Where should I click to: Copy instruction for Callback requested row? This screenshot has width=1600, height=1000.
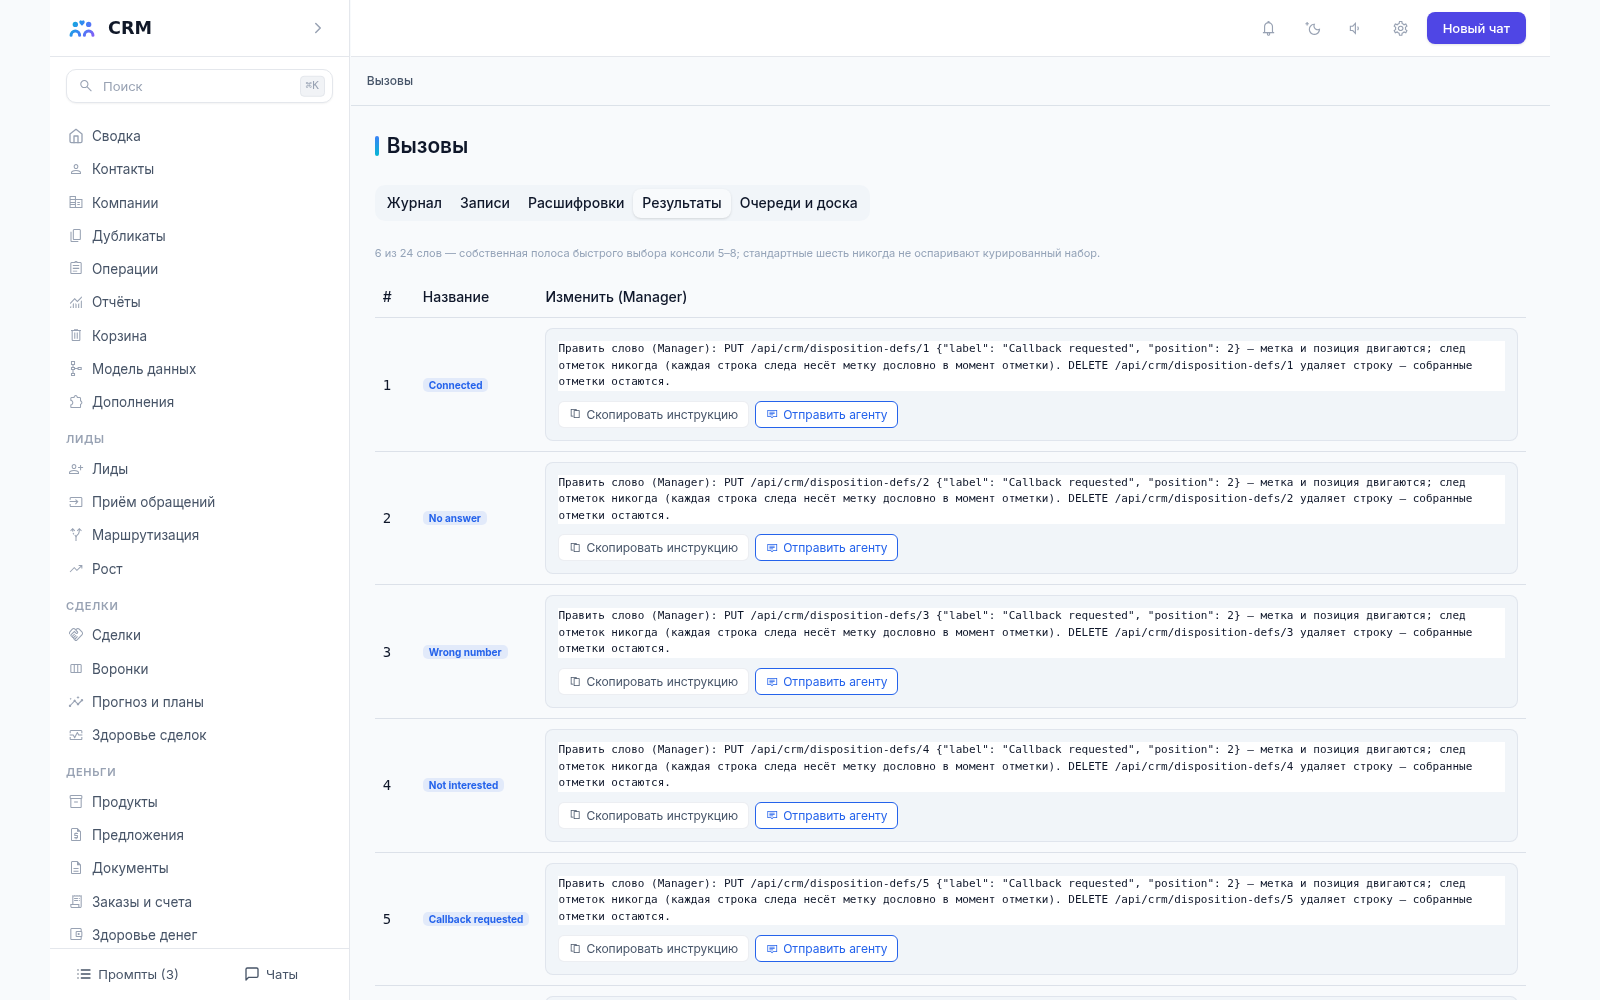[653, 949]
